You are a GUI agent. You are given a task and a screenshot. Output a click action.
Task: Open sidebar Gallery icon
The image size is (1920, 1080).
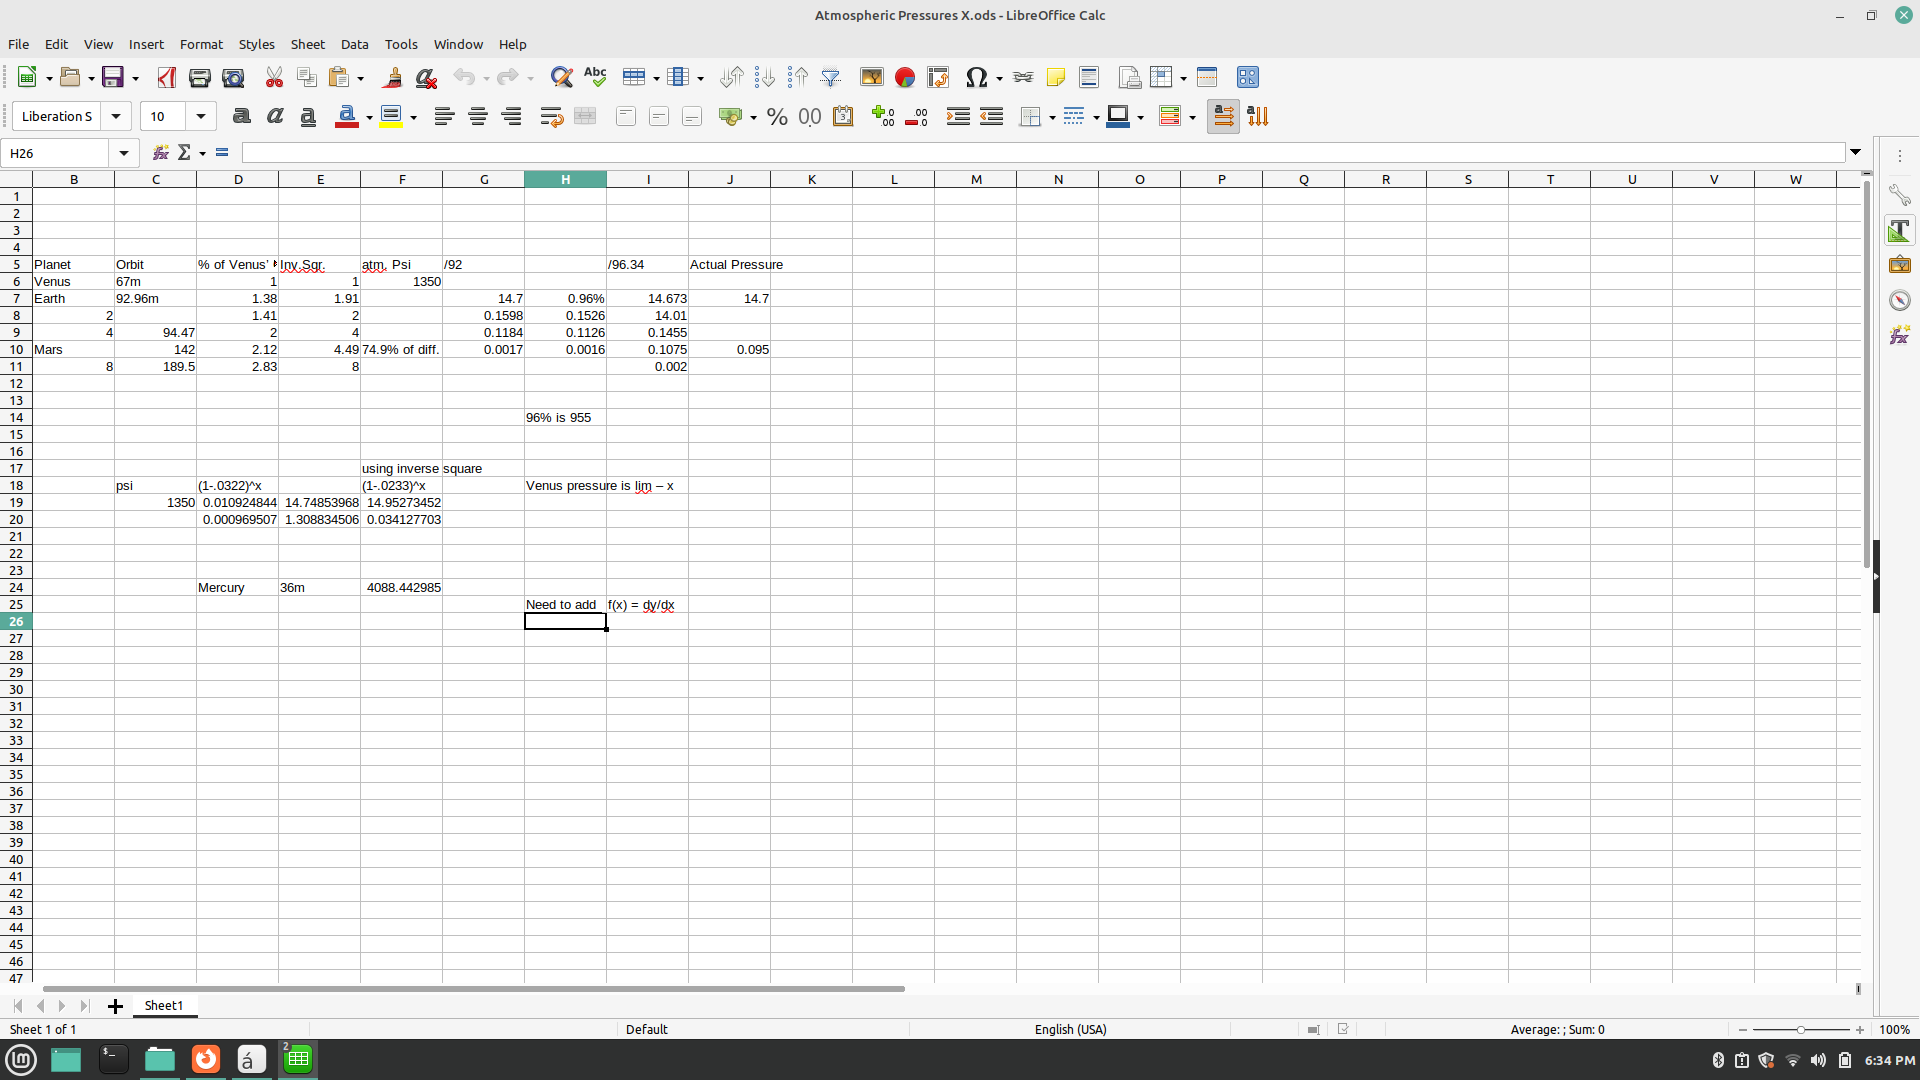click(x=1899, y=265)
